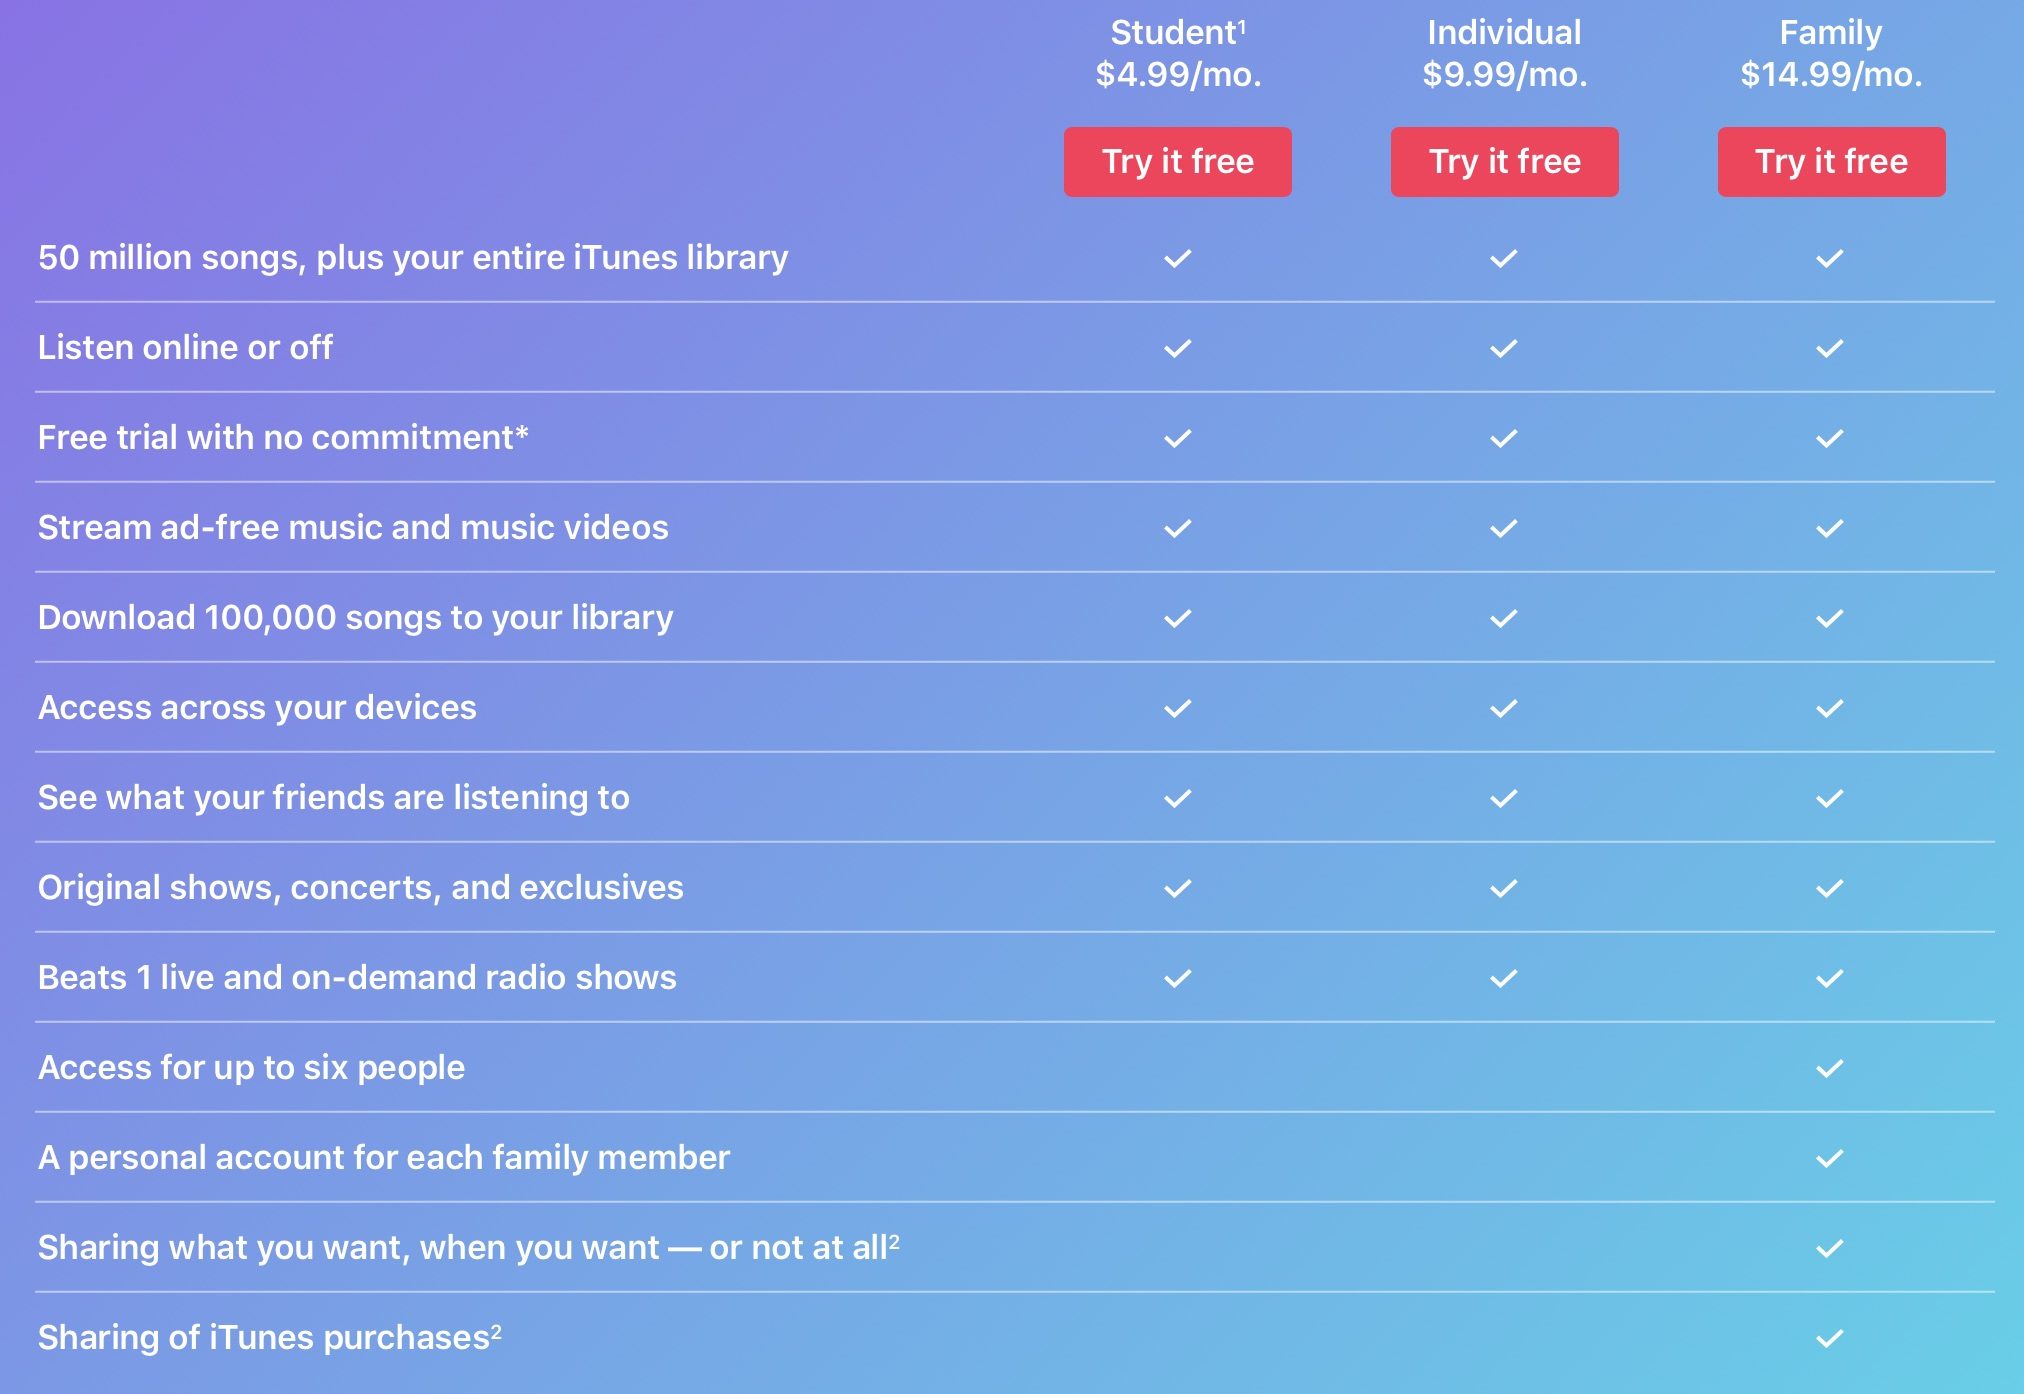Click Try it free under the Individual plan
The width and height of the screenshot is (2024, 1394).
1504,162
